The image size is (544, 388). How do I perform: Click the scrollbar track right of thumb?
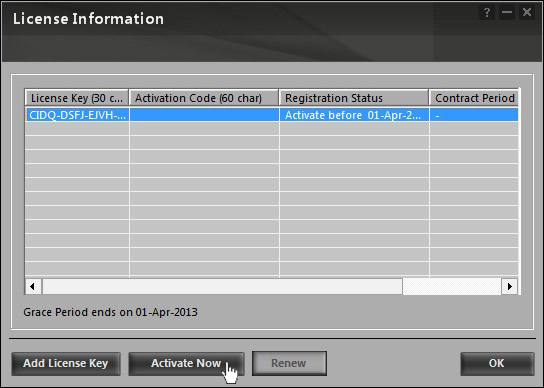[452, 287]
